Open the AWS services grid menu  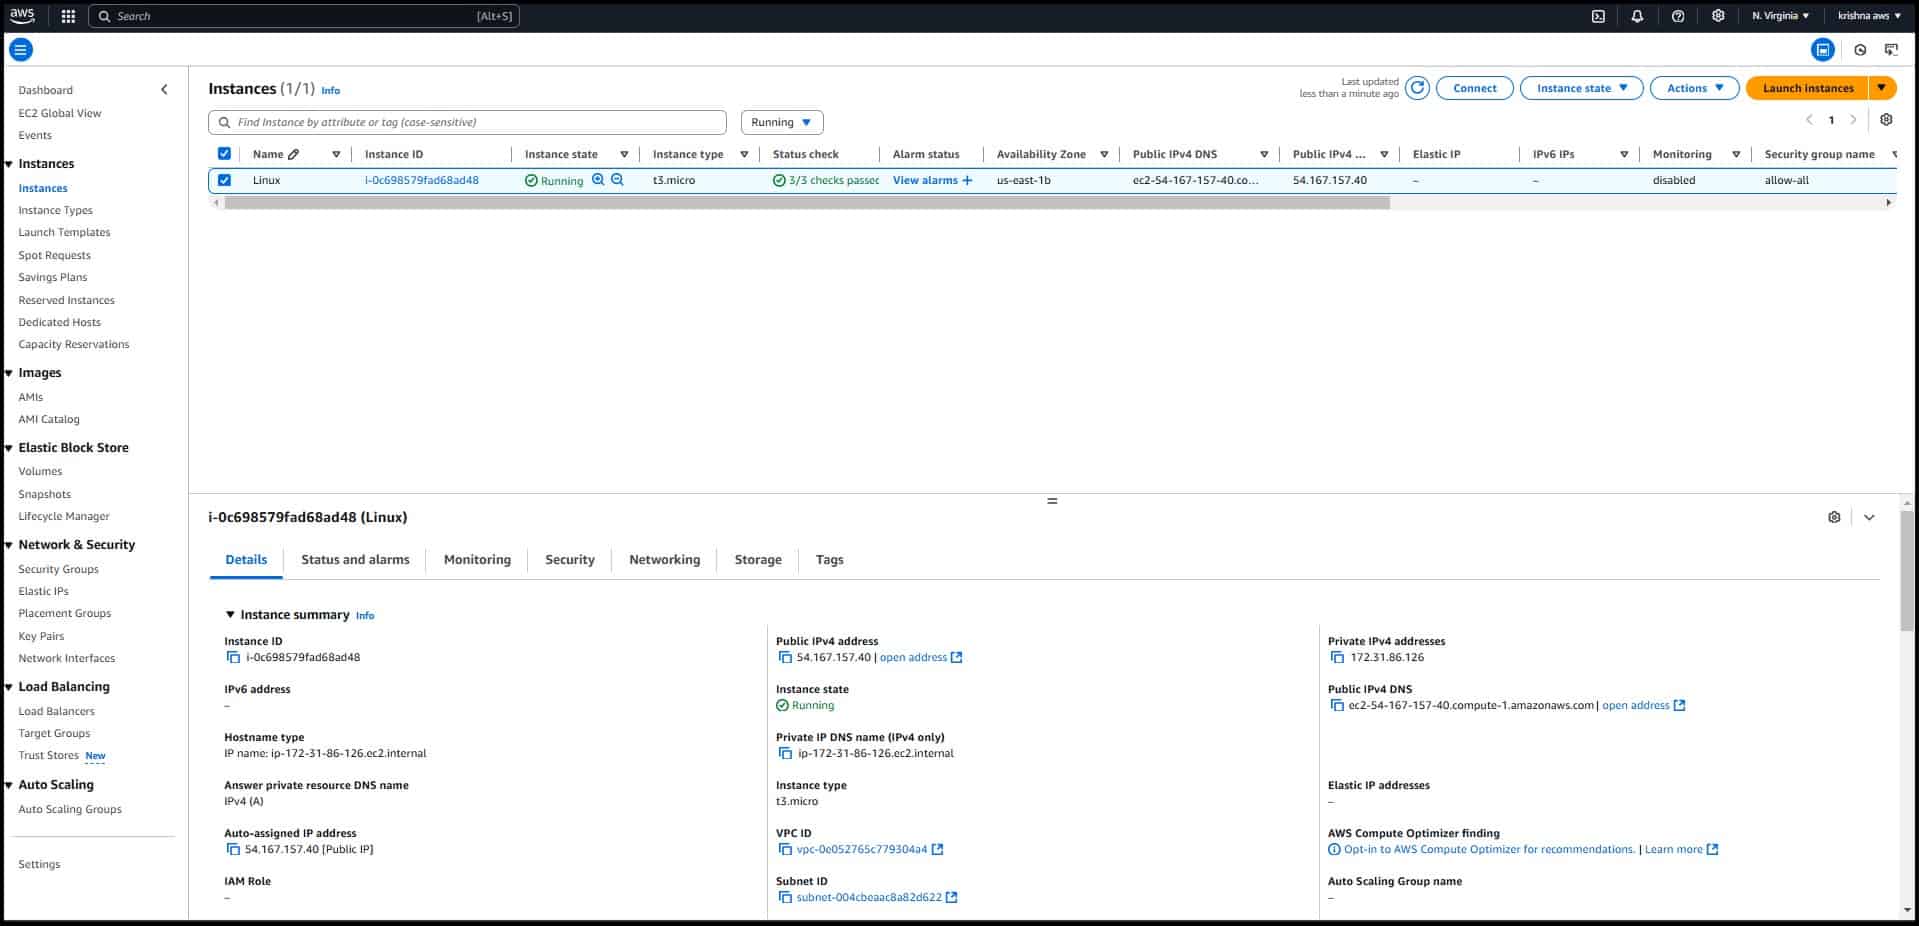[69, 16]
